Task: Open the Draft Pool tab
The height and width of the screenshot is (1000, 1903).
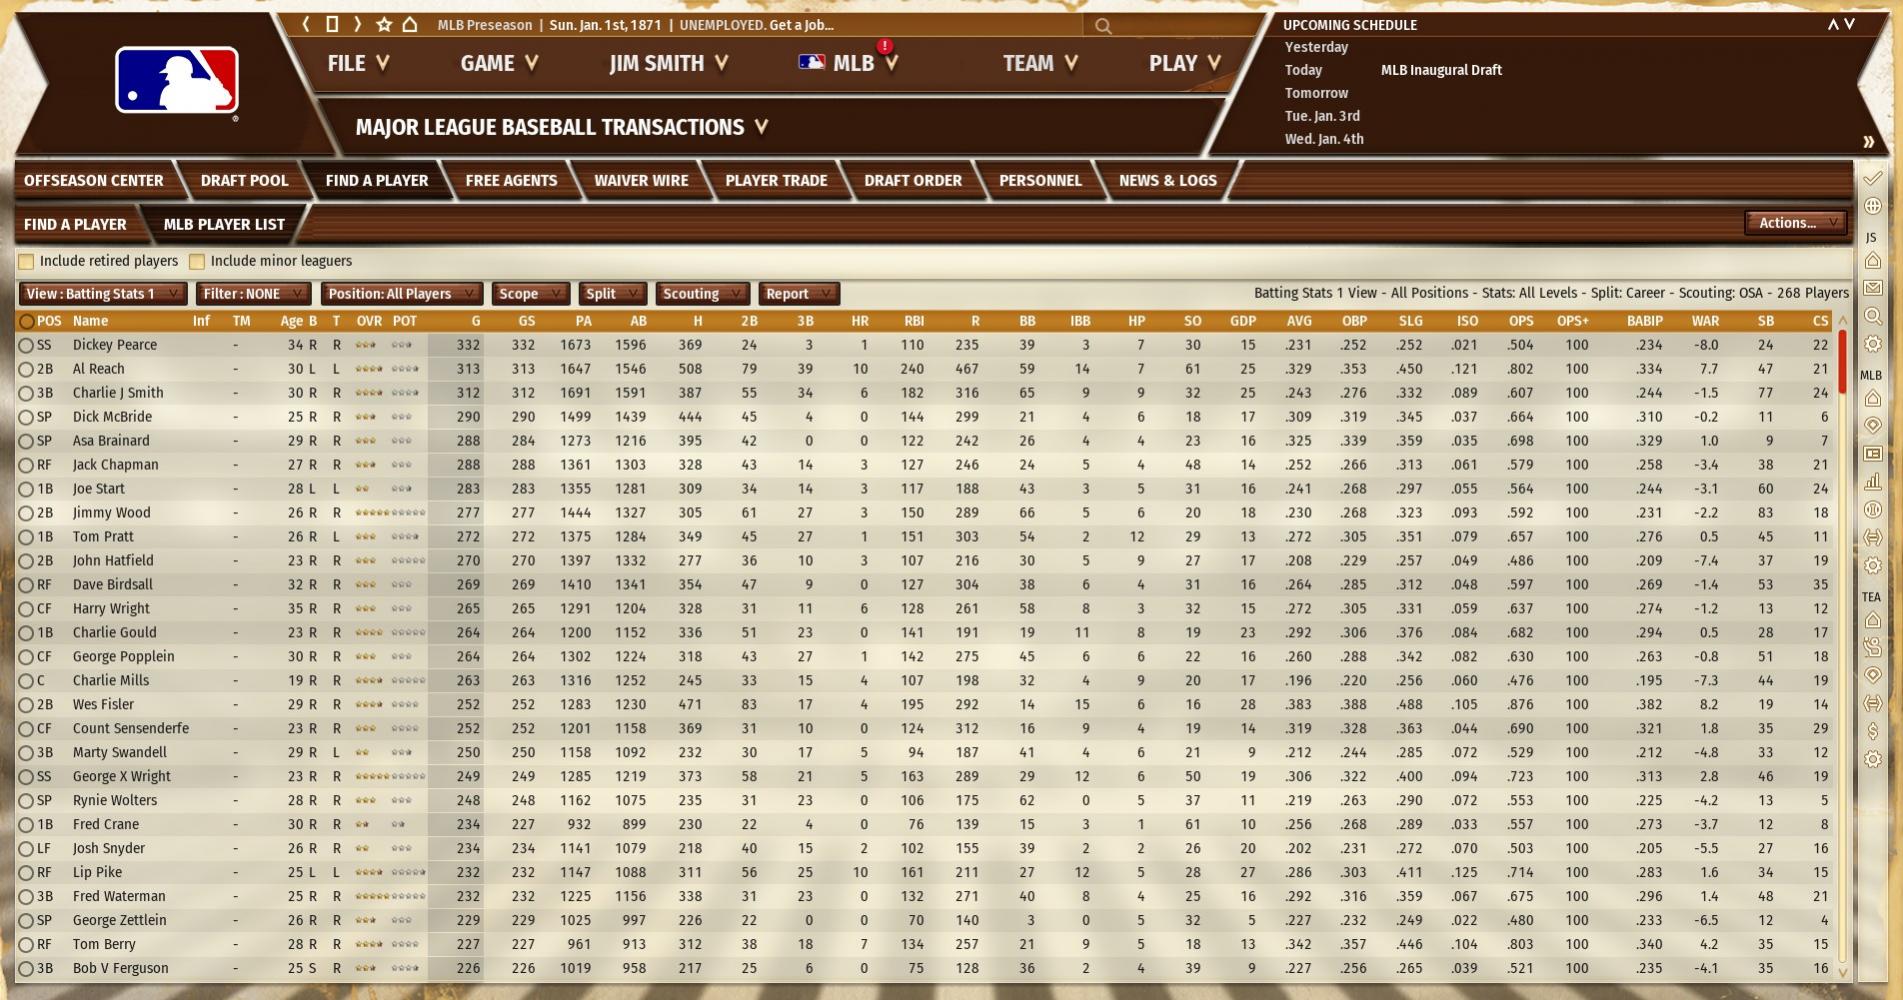Action: click(244, 181)
